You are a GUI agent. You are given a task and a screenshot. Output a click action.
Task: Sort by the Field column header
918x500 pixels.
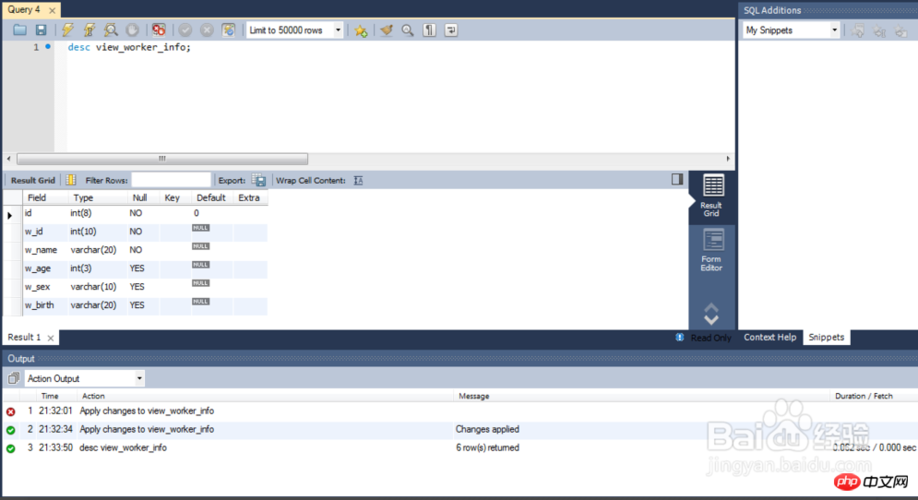[46, 198]
